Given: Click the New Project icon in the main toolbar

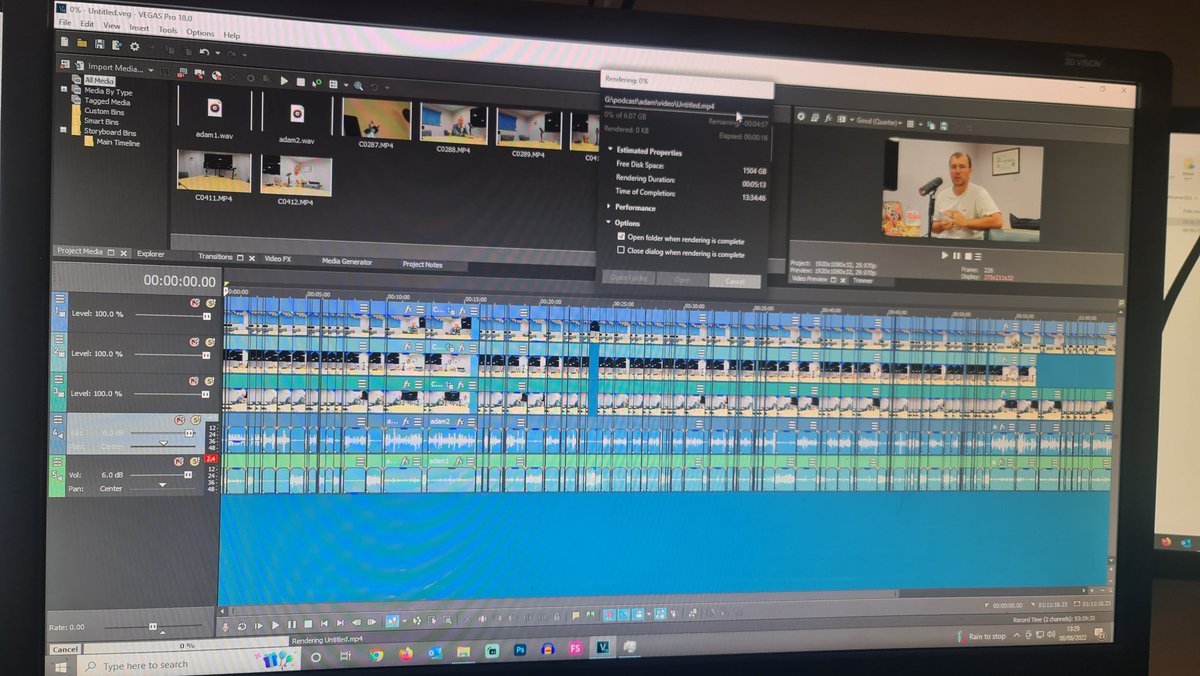Looking at the screenshot, I should point(65,43).
